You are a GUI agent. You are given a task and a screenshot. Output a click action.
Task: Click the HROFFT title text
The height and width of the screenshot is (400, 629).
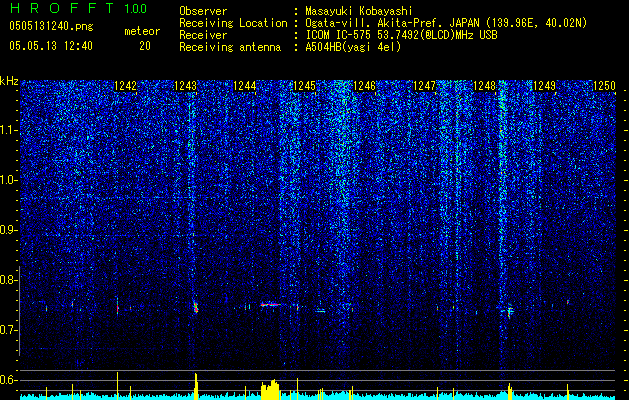62,8
